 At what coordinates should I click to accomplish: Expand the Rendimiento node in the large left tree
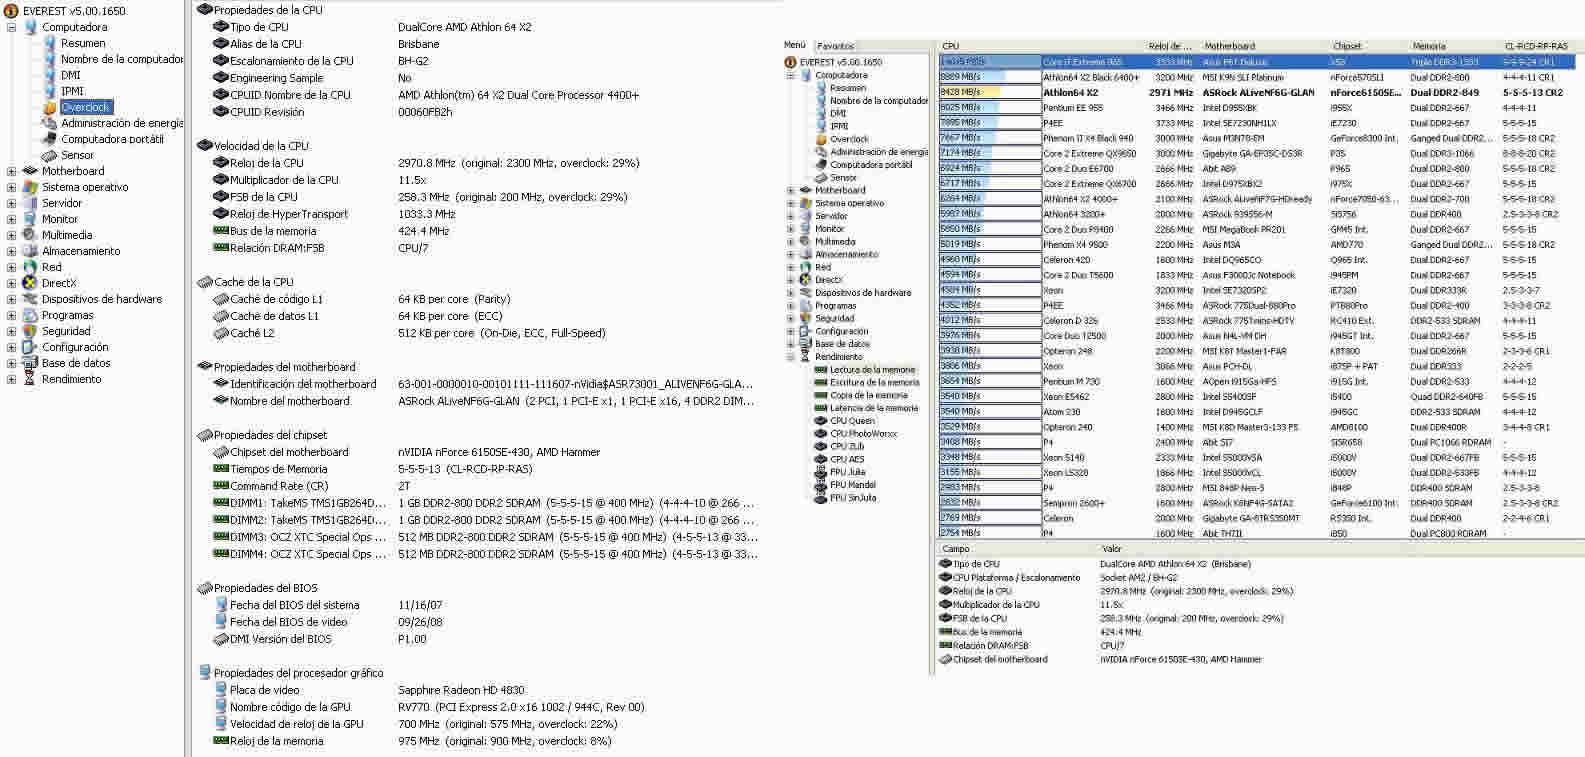(11, 379)
